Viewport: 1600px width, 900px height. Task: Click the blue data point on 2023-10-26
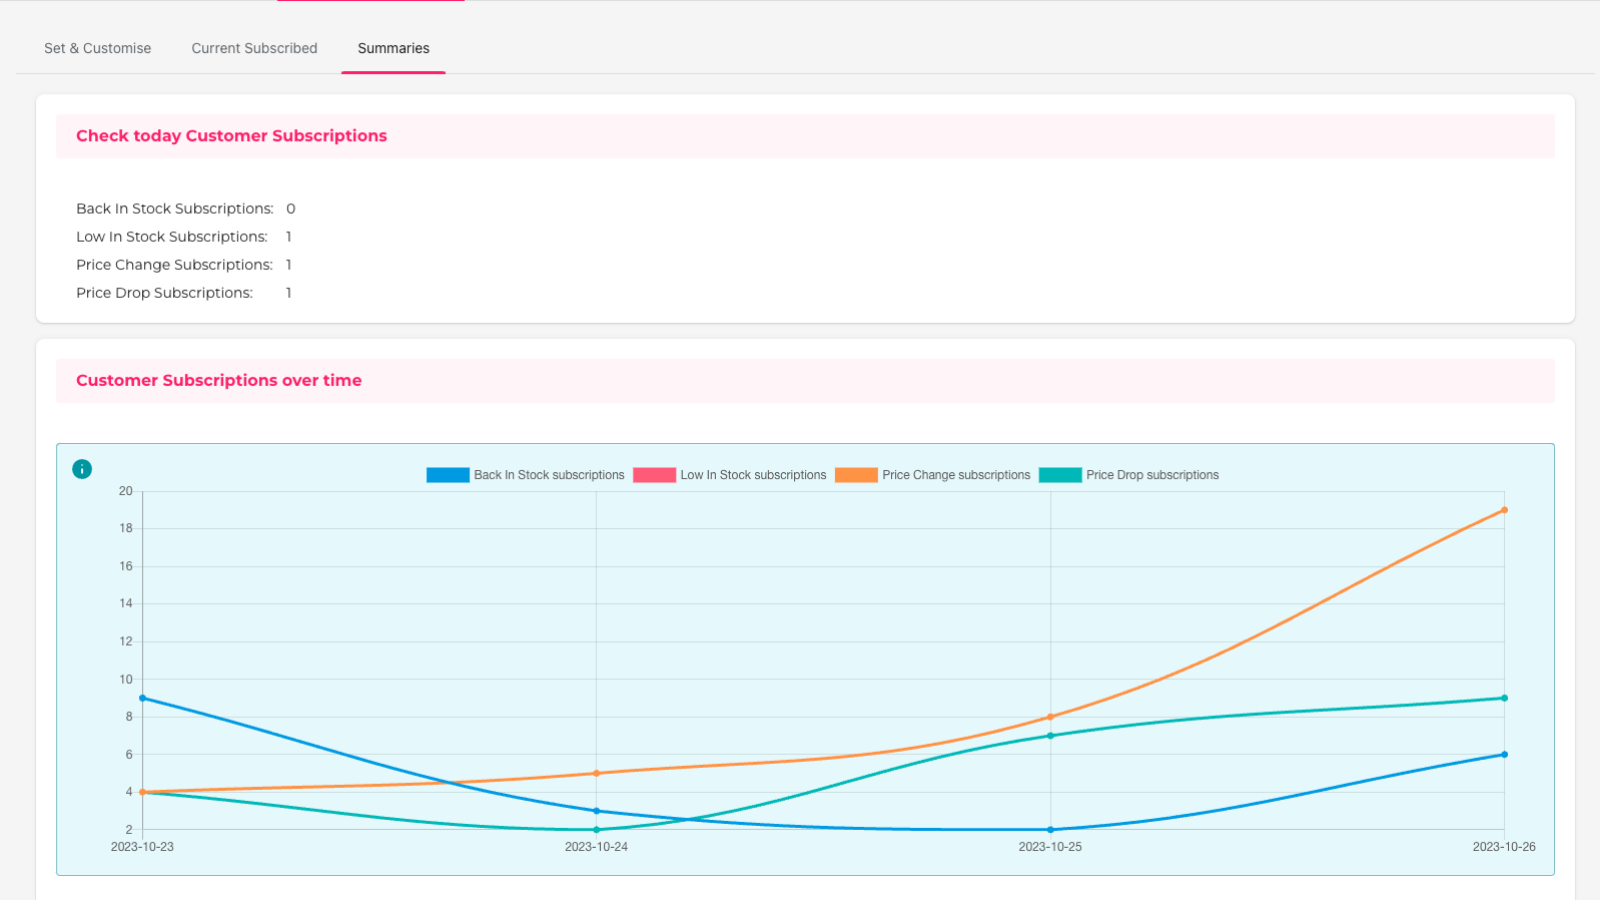[1504, 755]
